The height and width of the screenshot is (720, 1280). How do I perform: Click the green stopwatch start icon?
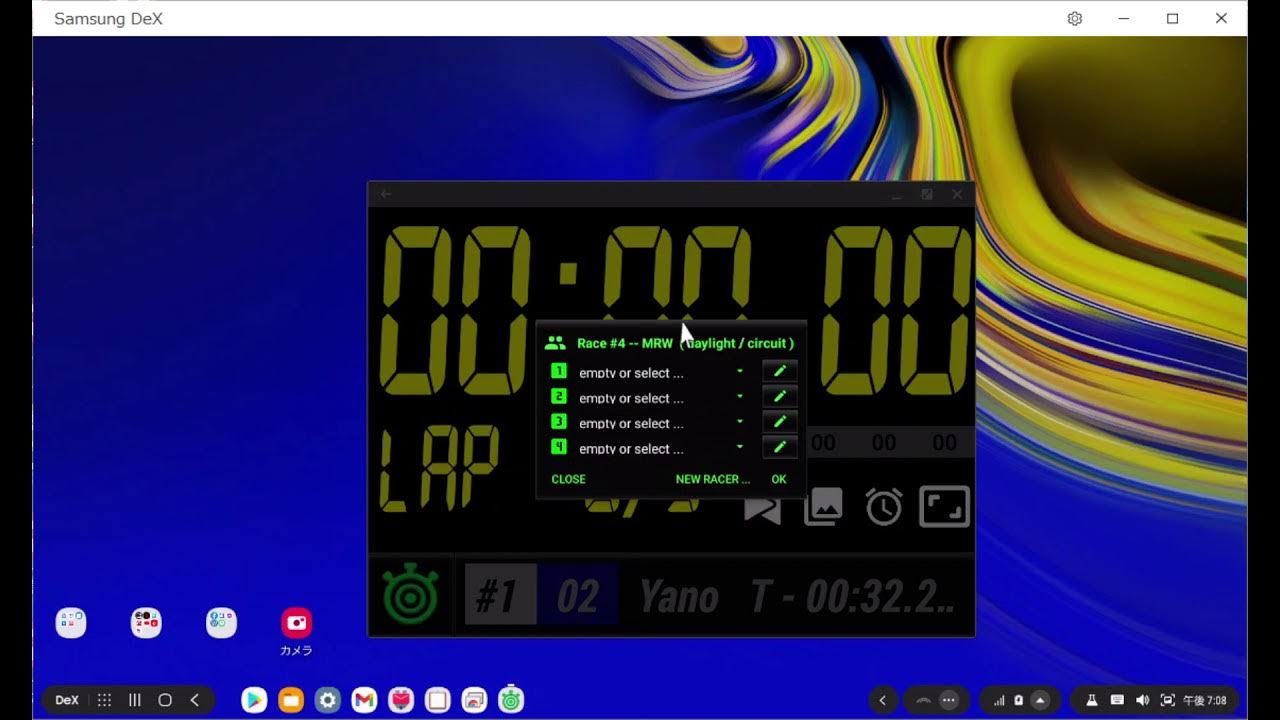[410, 595]
